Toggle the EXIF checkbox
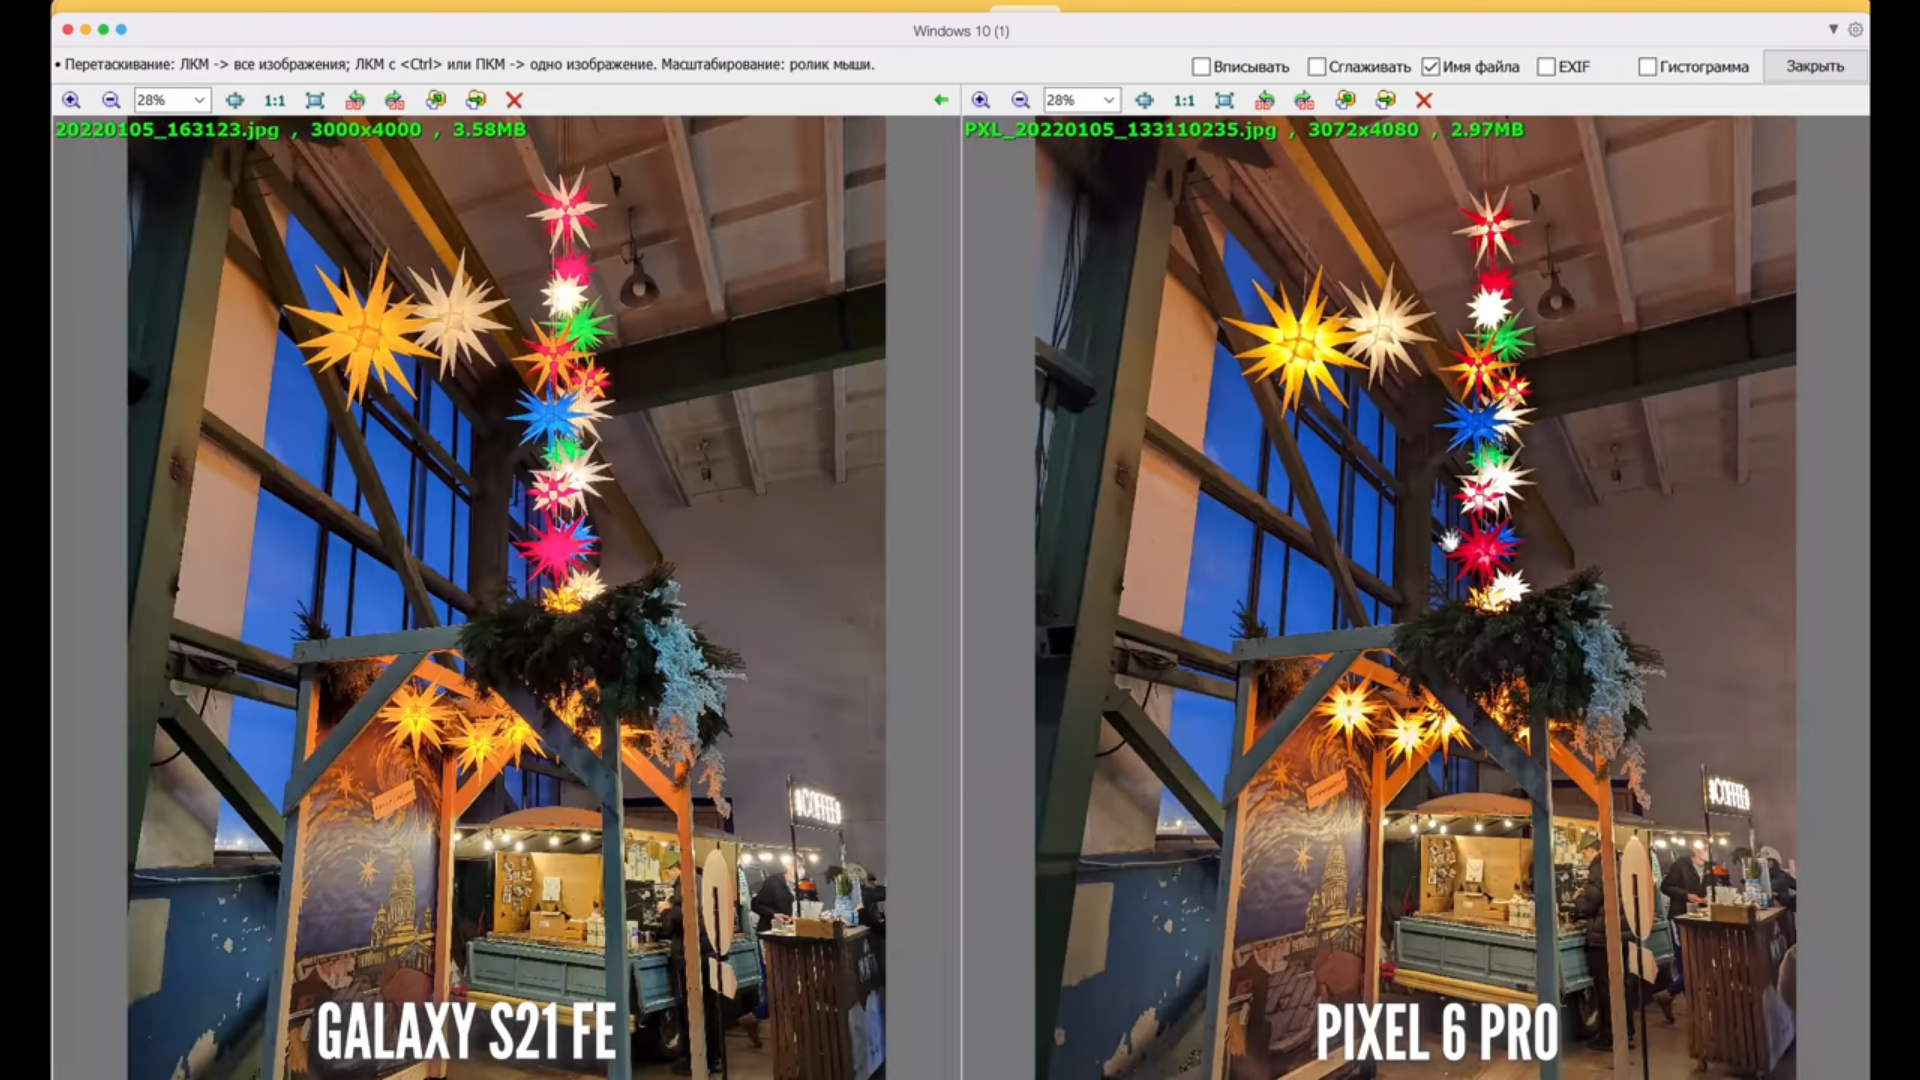Image resolution: width=1920 pixels, height=1080 pixels. [x=1546, y=67]
